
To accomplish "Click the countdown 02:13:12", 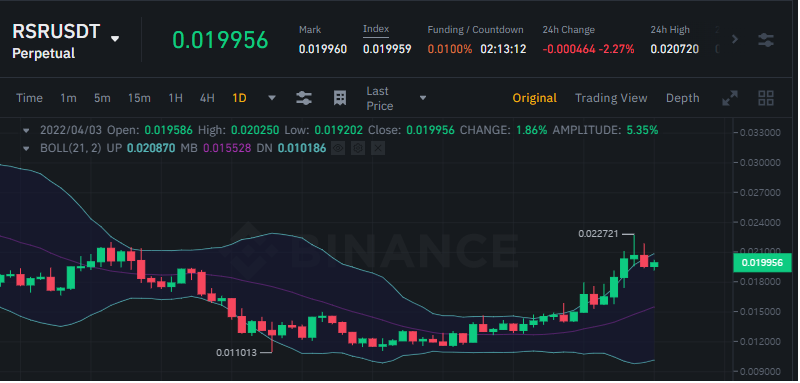I will pyautogui.click(x=503, y=49).
